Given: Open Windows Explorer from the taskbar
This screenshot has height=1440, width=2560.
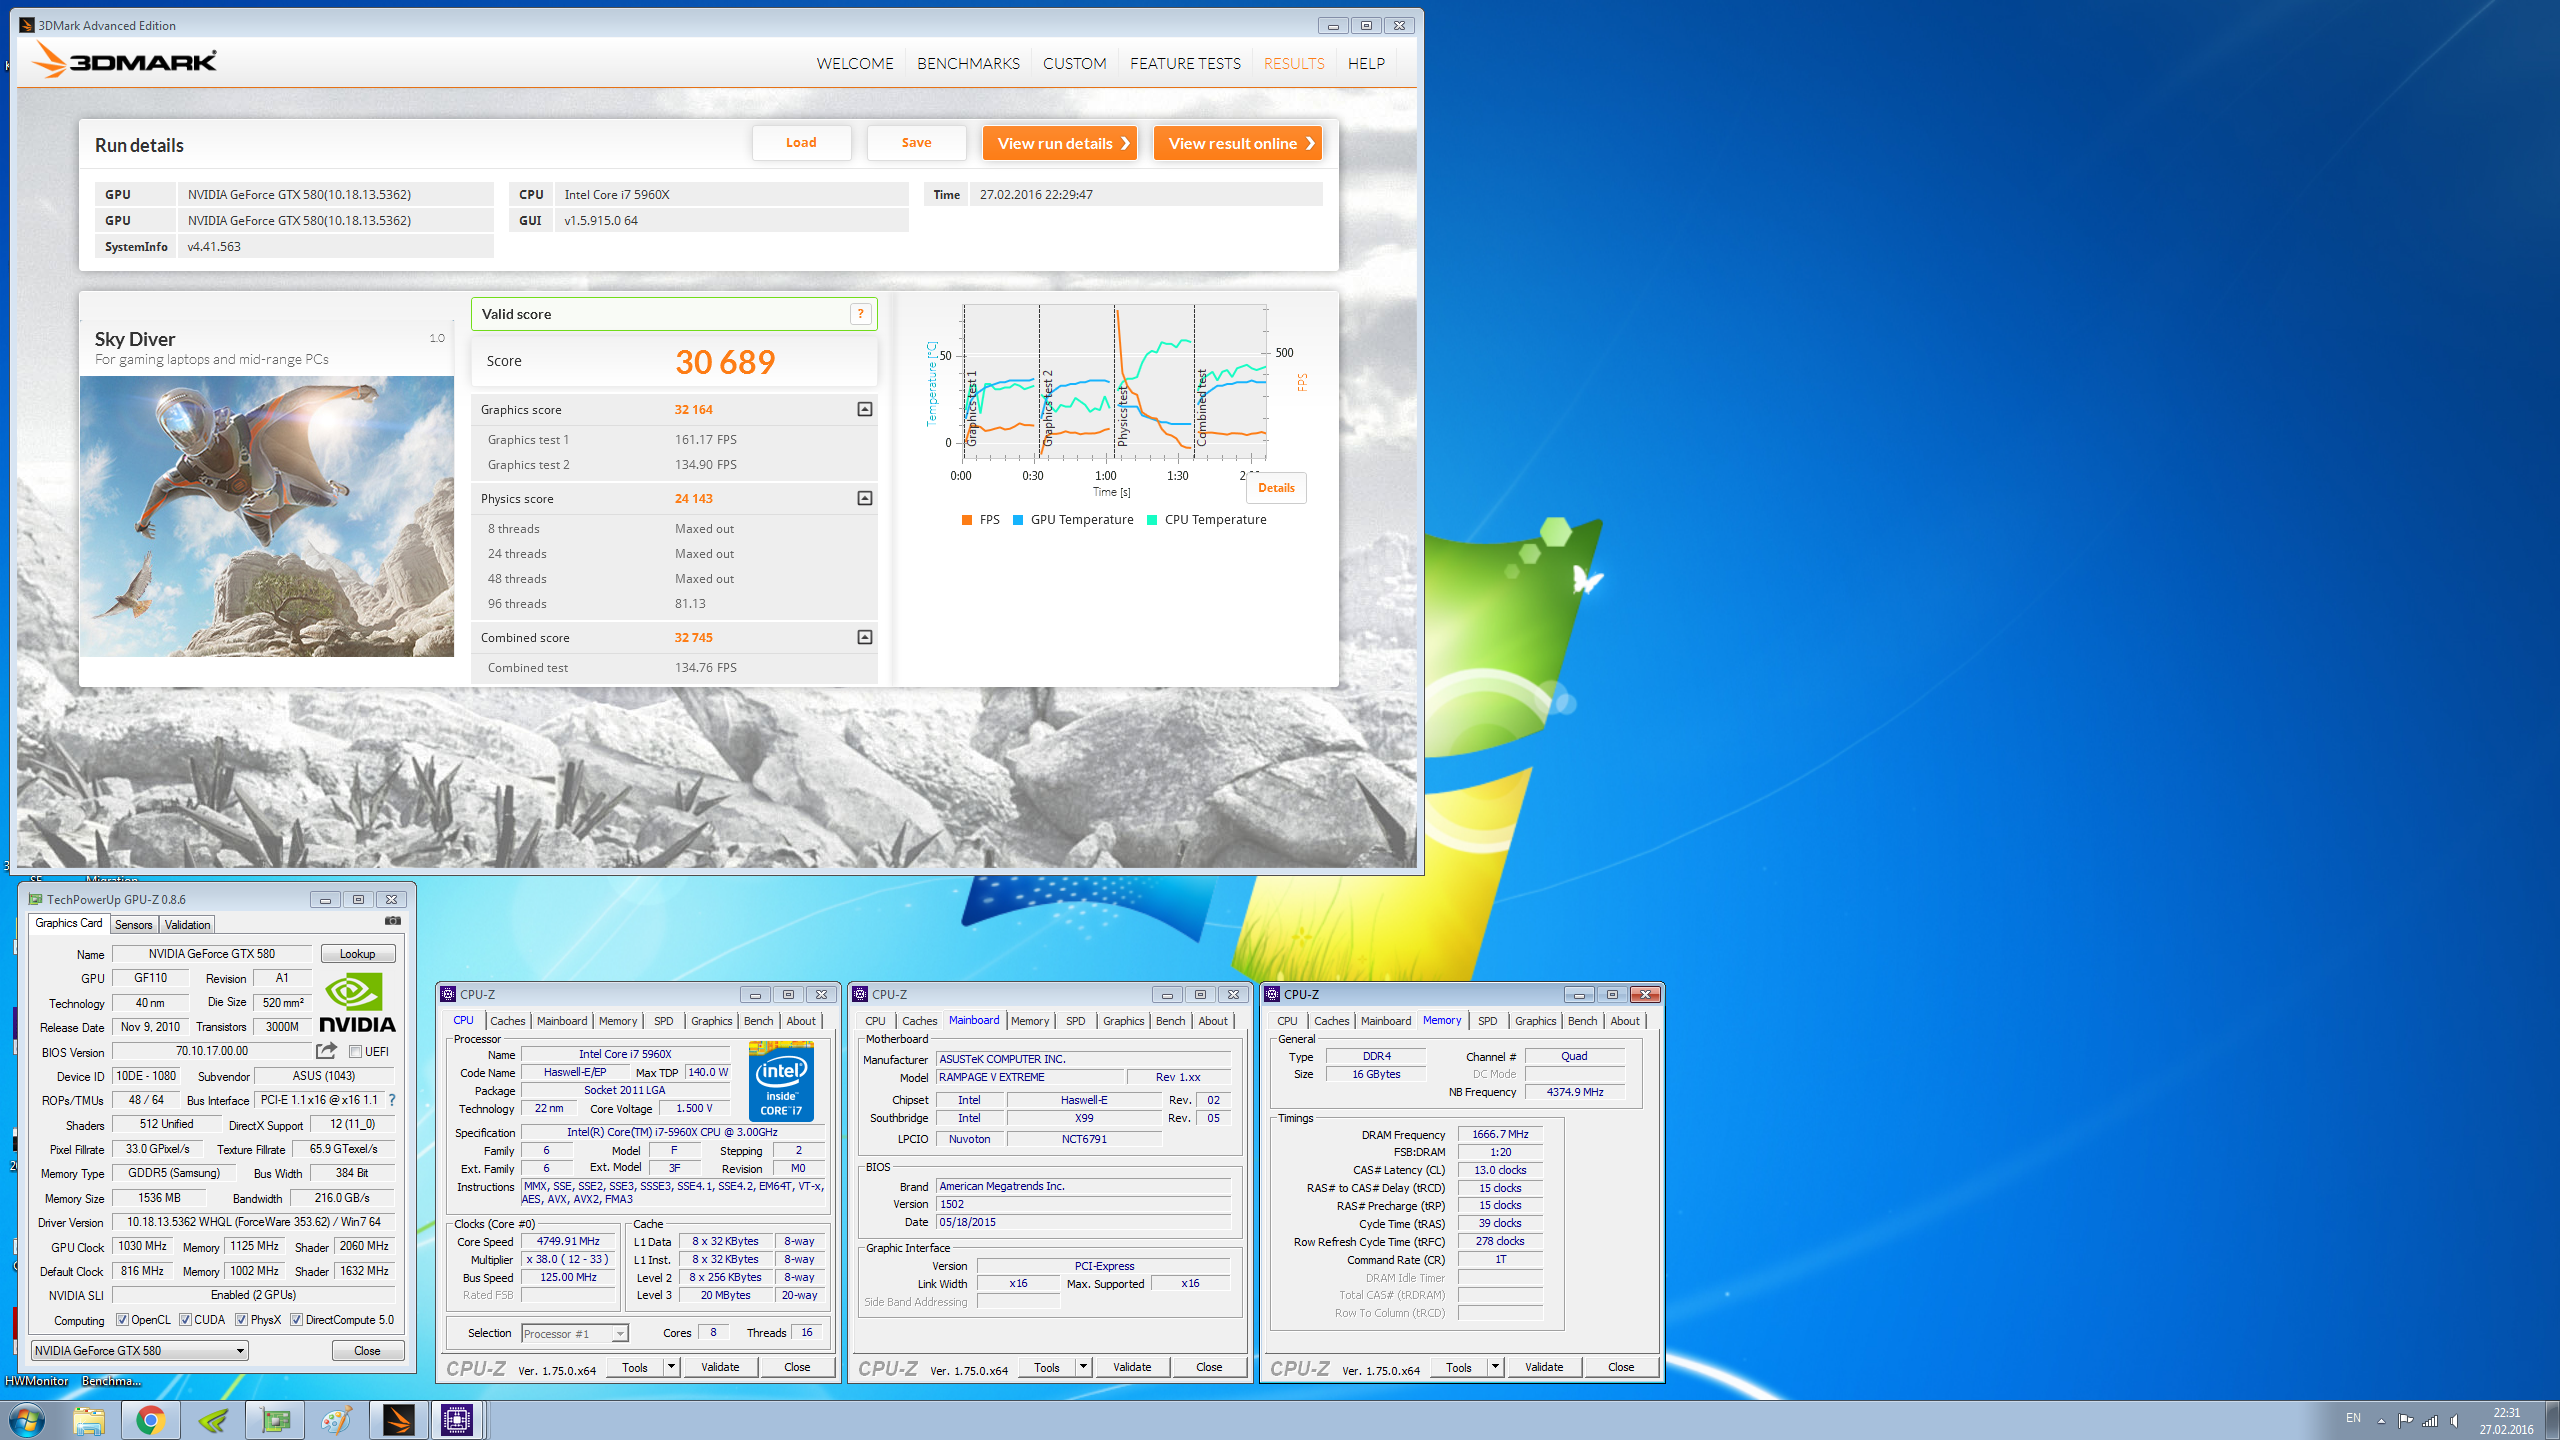Looking at the screenshot, I should pos(88,1420).
